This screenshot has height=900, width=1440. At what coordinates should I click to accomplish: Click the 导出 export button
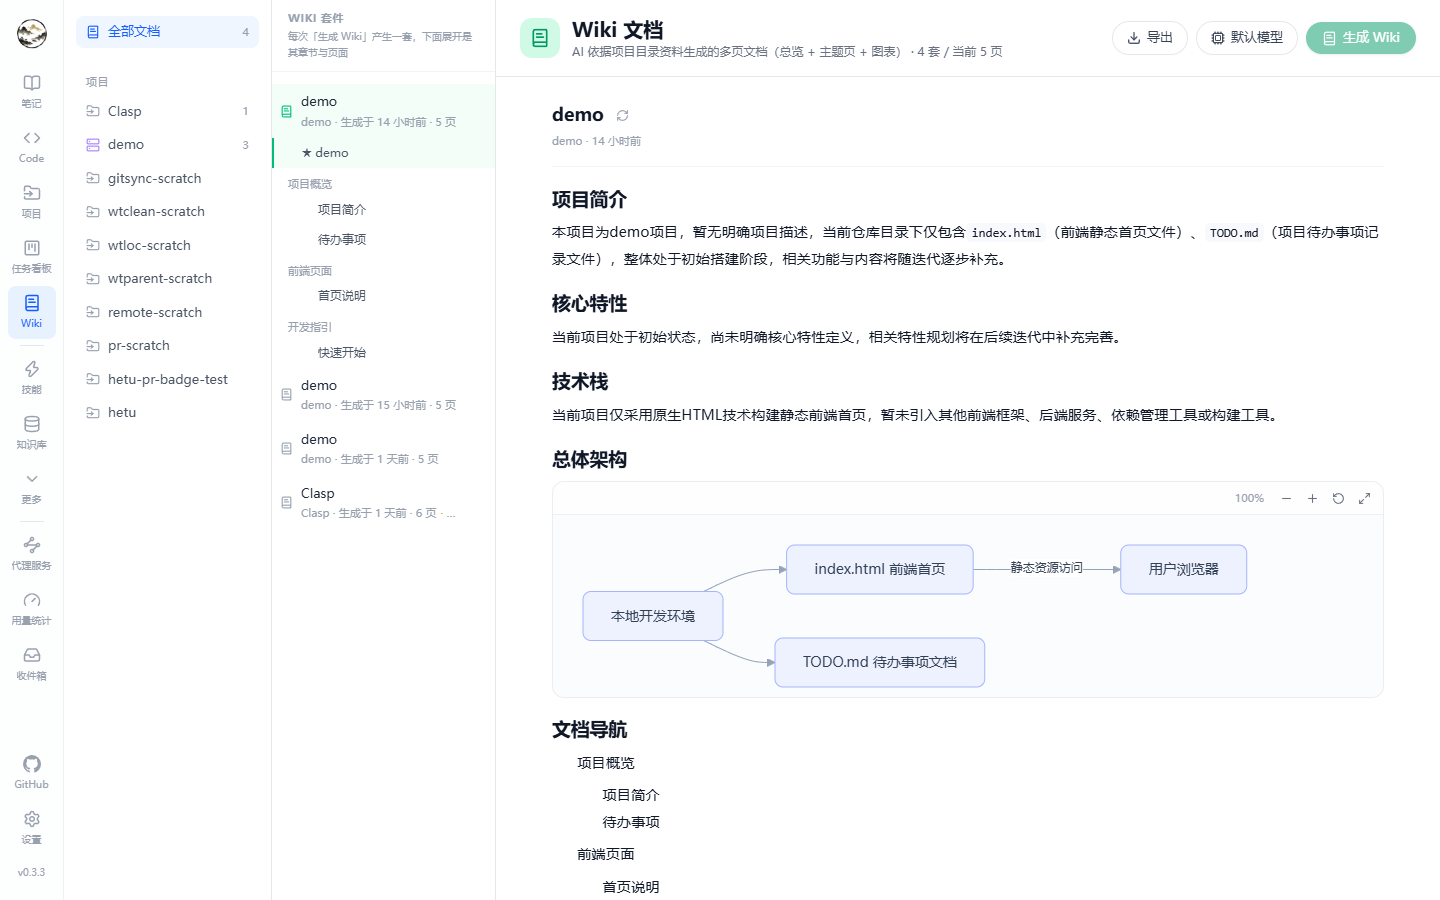pos(1150,38)
